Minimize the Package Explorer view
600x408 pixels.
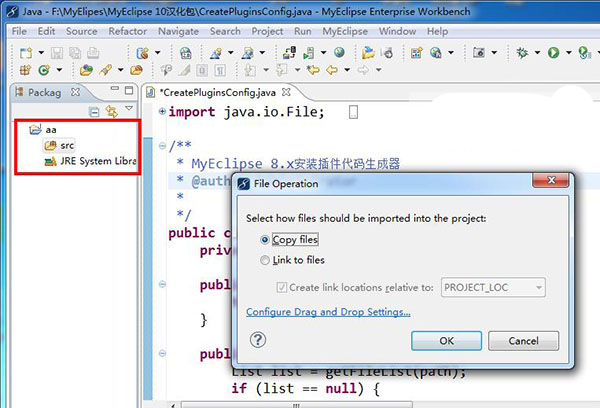[115, 88]
